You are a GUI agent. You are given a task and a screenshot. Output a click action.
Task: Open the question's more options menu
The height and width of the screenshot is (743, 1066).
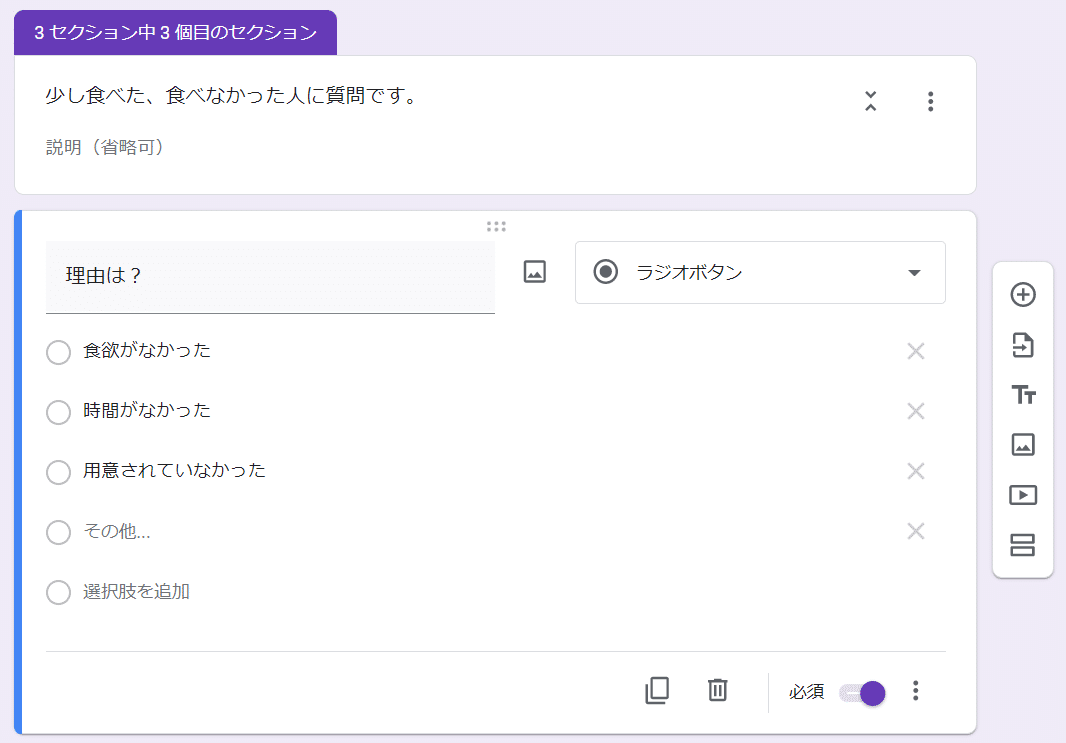[x=916, y=691]
